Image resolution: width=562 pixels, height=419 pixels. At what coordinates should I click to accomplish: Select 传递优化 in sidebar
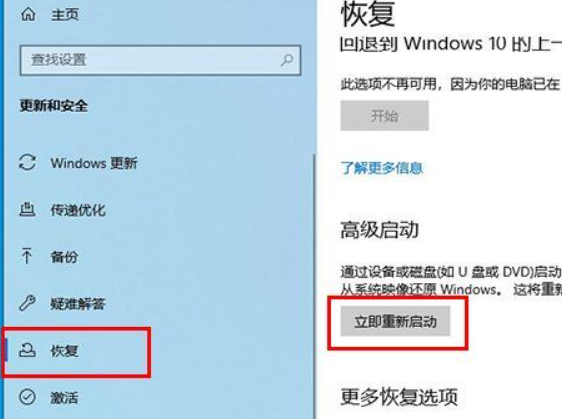coord(78,210)
